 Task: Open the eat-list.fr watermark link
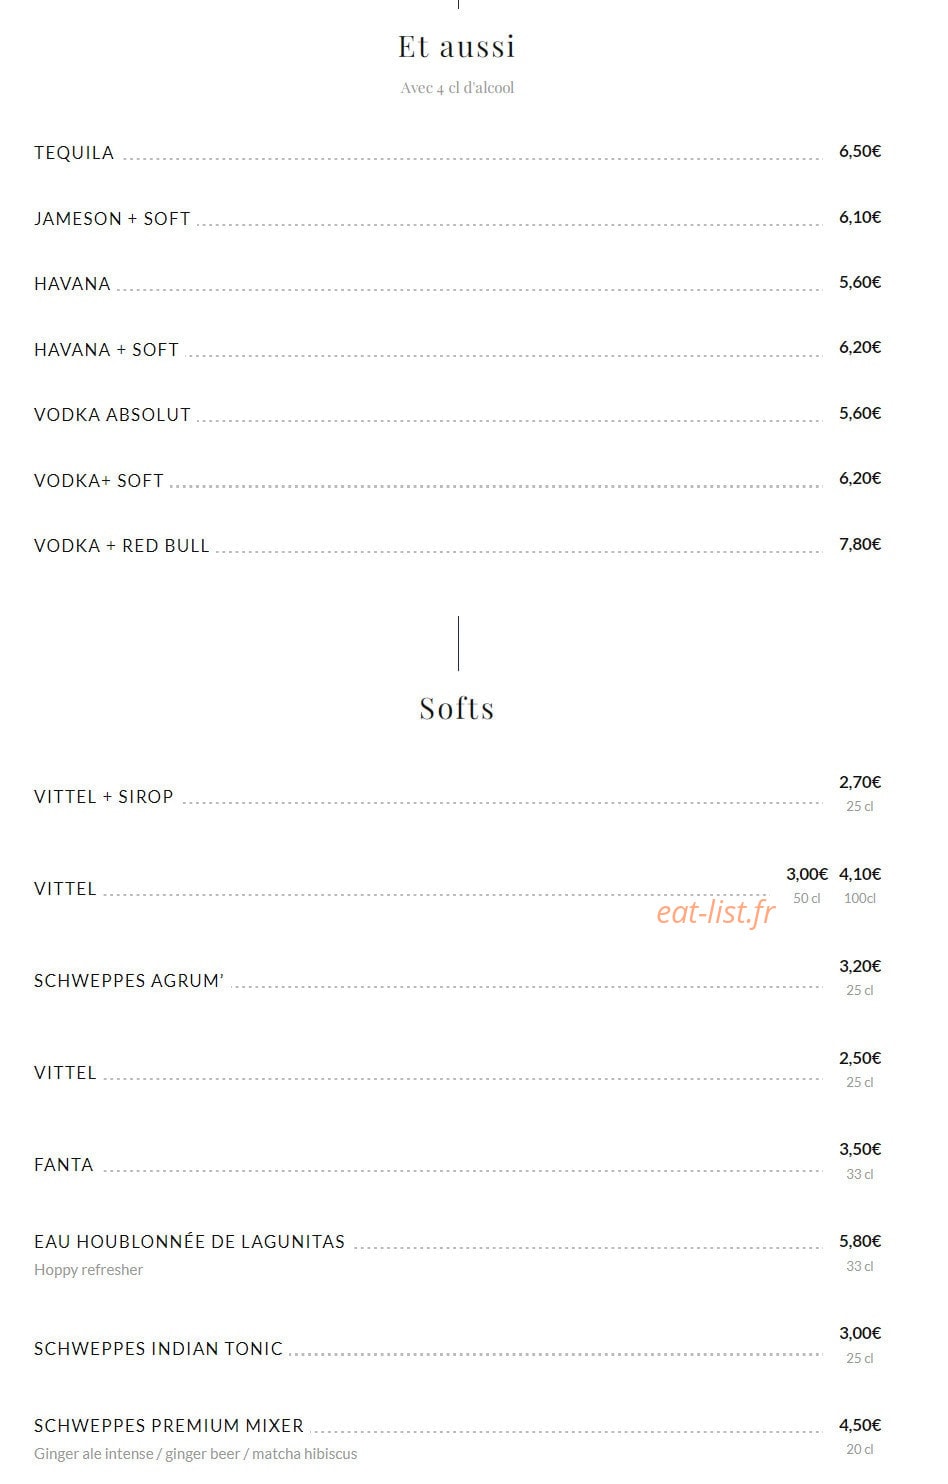716,912
